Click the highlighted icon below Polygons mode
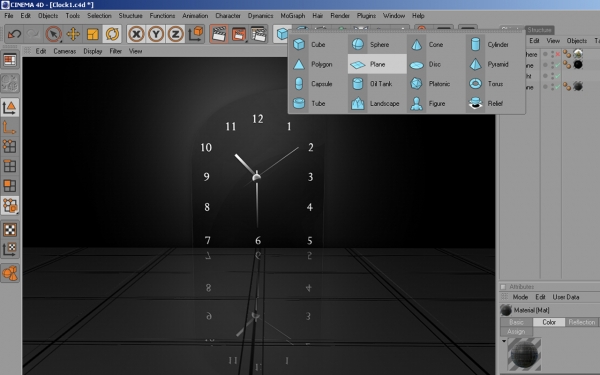Image resolution: width=600 pixels, height=375 pixels. click(x=10, y=205)
